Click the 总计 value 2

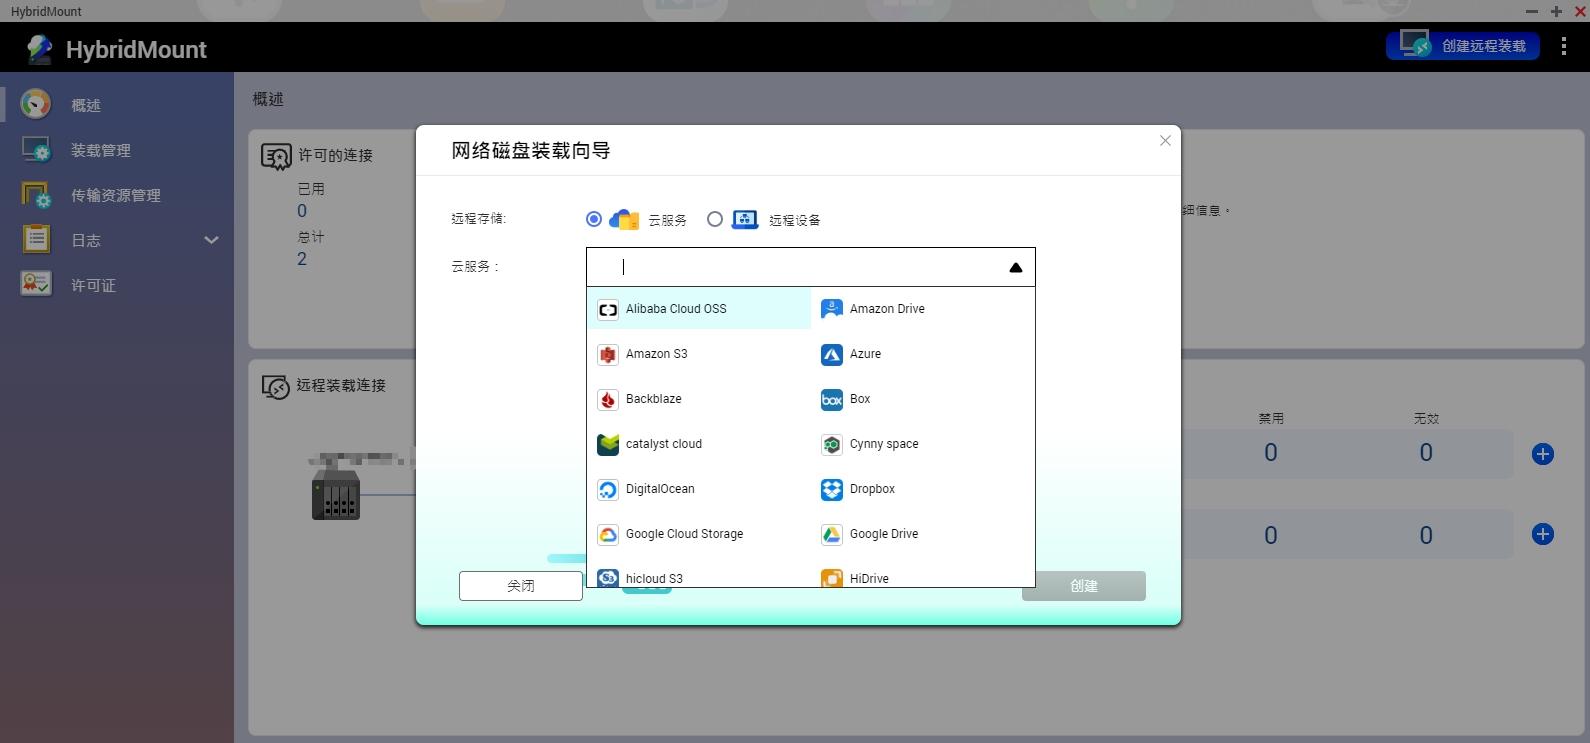pos(302,259)
